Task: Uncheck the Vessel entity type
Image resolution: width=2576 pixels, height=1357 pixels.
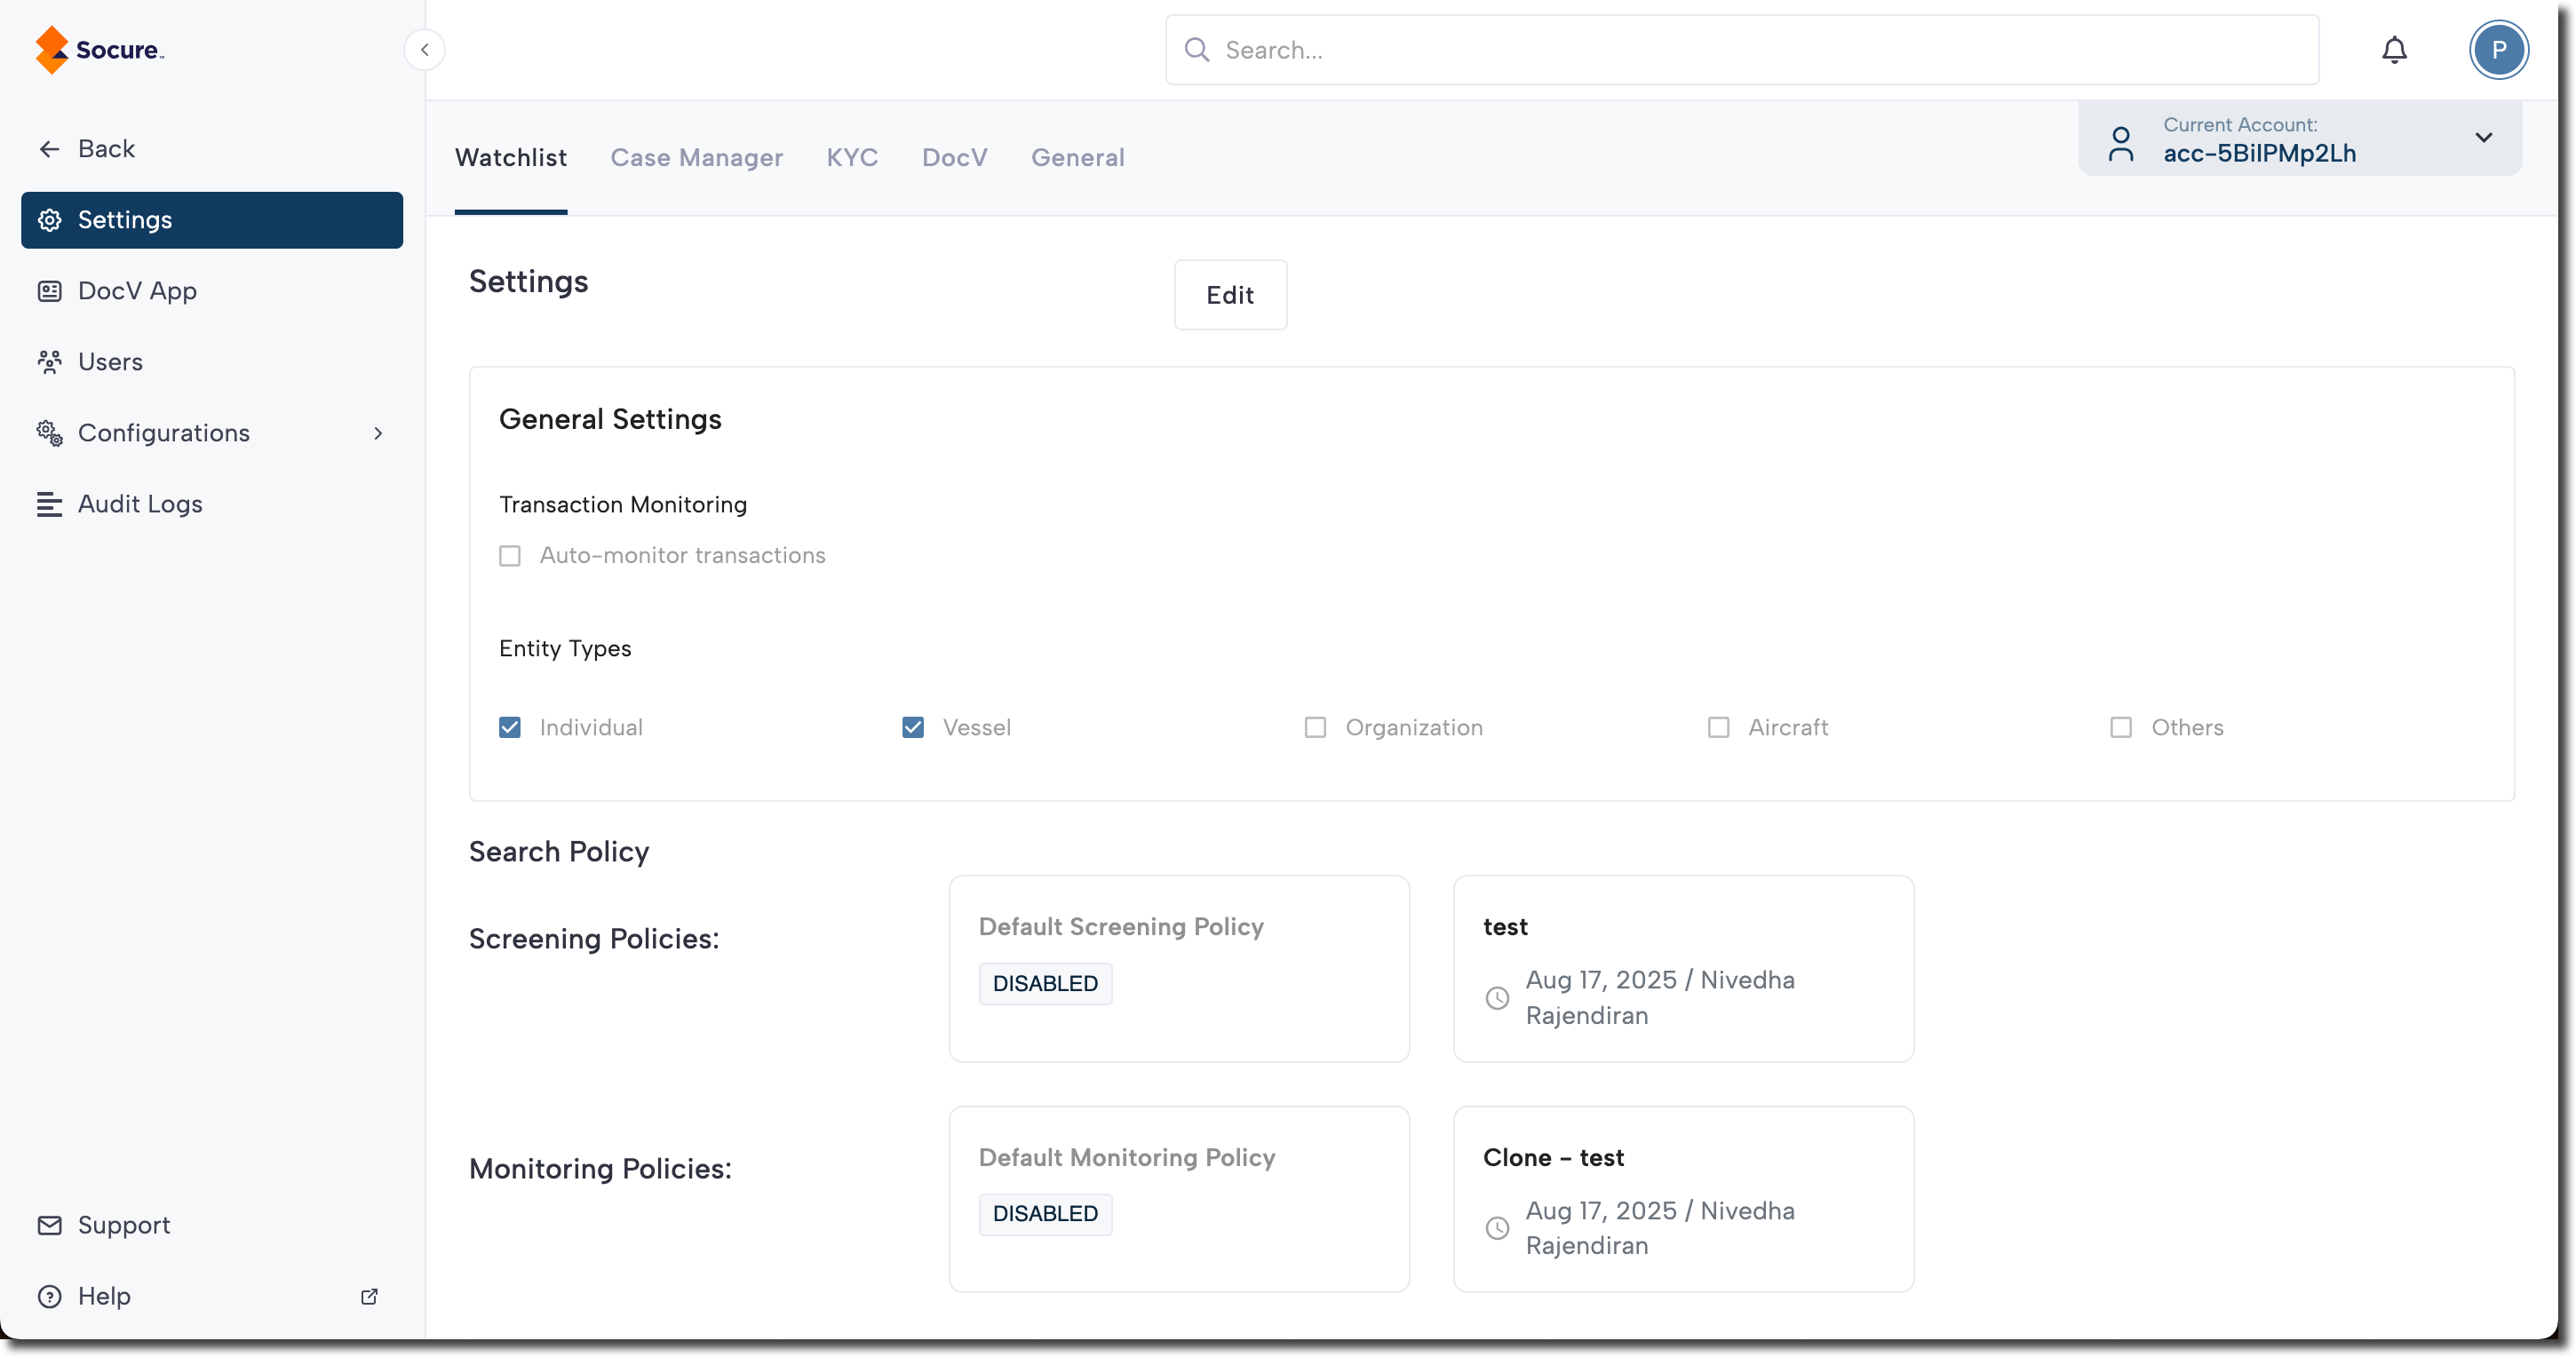Action: pyautogui.click(x=913, y=727)
